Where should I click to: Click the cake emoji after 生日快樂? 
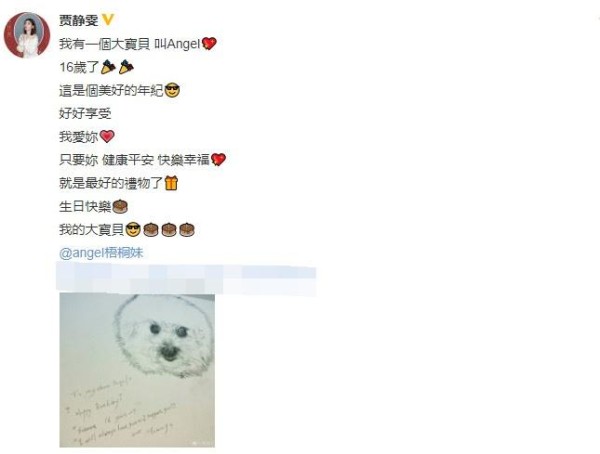pos(119,207)
